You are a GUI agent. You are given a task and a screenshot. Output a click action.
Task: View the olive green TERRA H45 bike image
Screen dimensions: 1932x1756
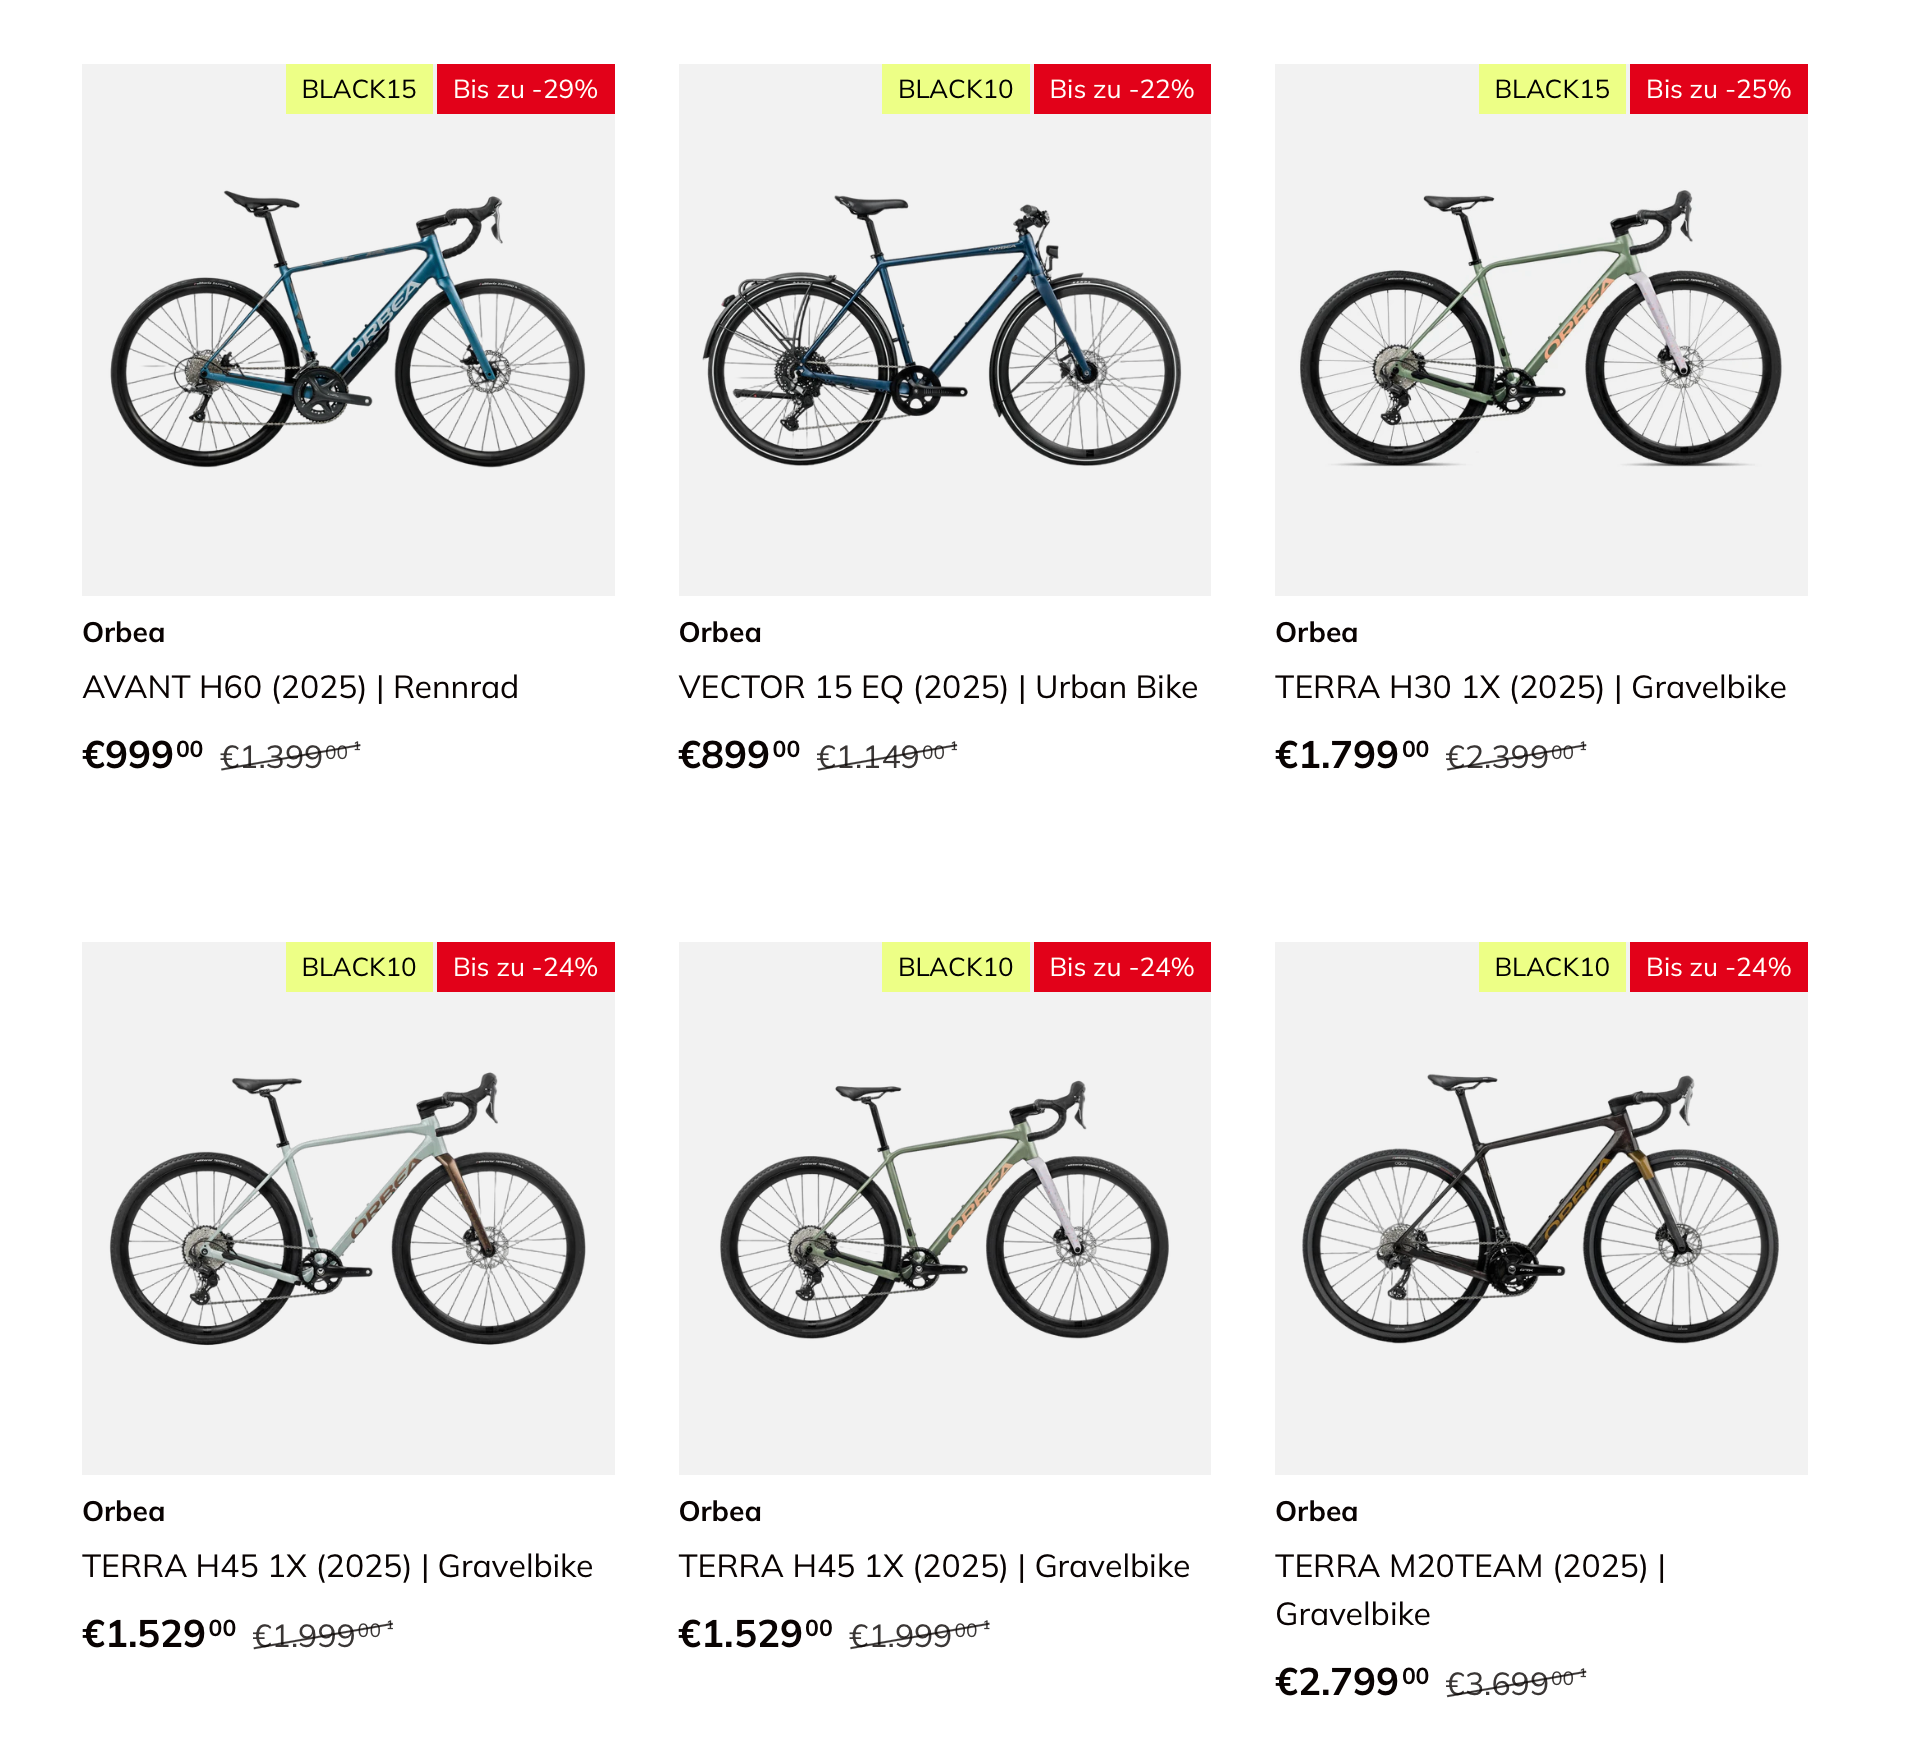pyautogui.click(x=944, y=1208)
